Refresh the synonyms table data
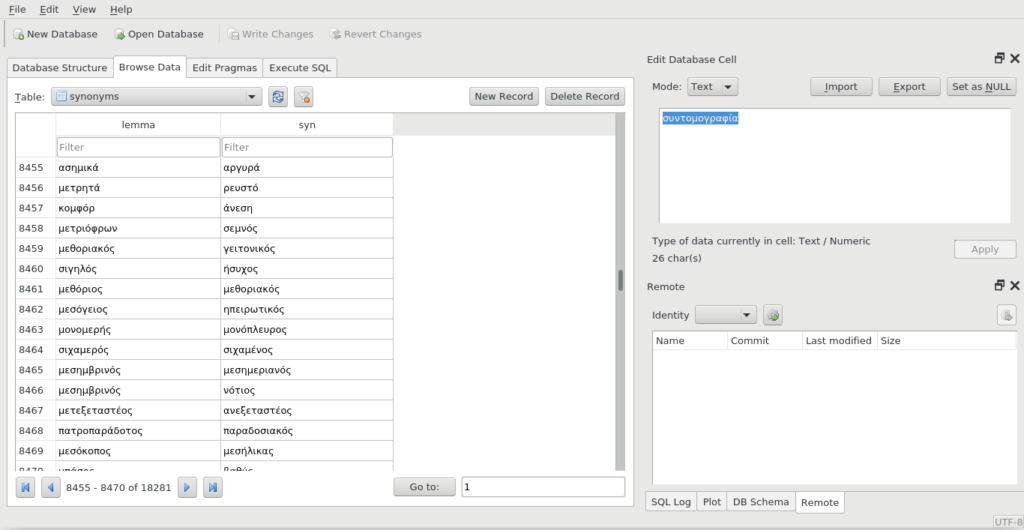The height and width of the screenshot is (530, 1024). pyautogui.click(x=278, y=97)
